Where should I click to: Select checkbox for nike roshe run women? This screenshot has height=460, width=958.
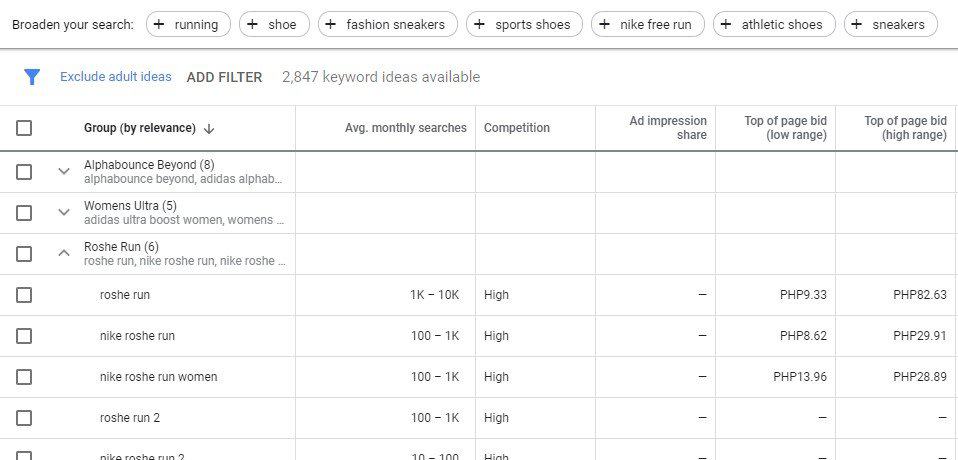(24, 377)
